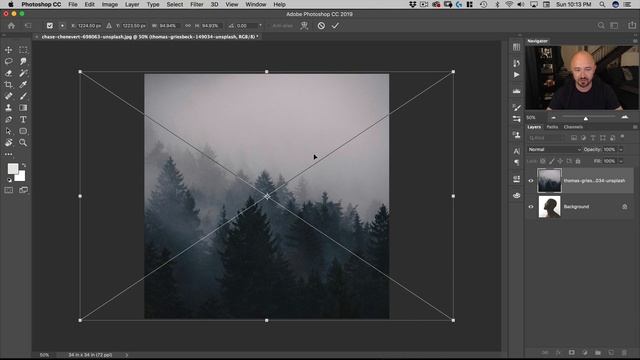Open the Histogram panel icon
This screenshot has width=640, height=360.
tap(516, 91)
